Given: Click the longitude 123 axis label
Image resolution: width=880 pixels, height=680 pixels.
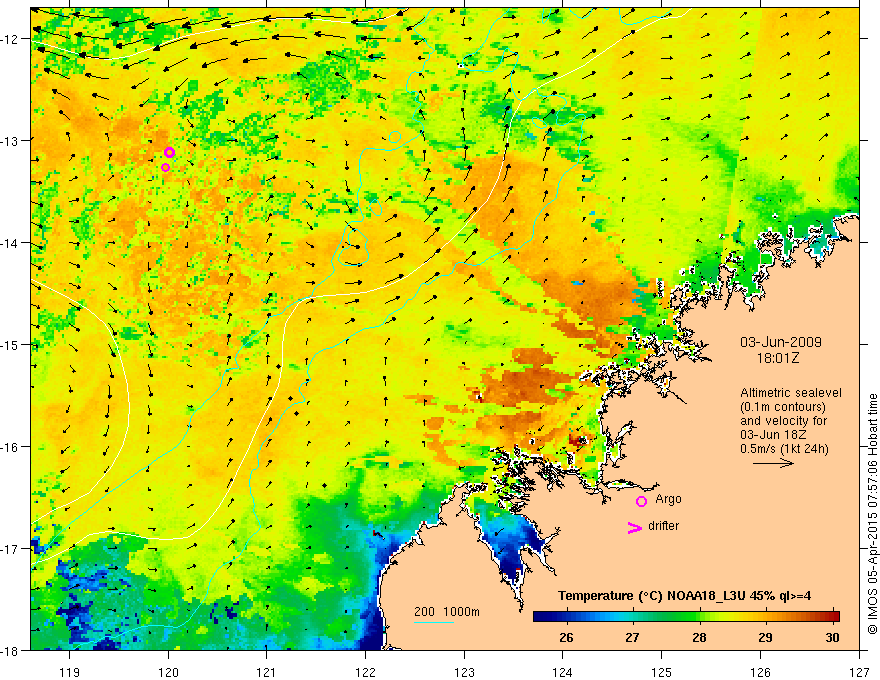Looking at the screenshot, I should click(464, 672).
